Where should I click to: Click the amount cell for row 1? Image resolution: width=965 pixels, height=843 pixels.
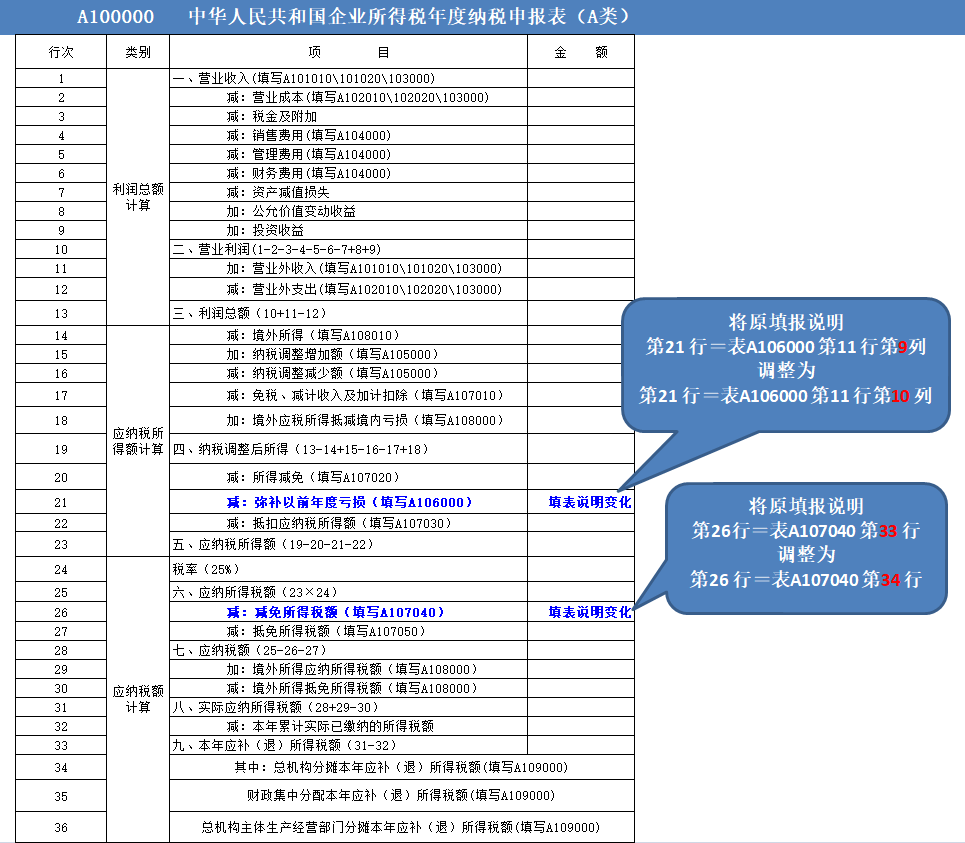tap(581, 78)
